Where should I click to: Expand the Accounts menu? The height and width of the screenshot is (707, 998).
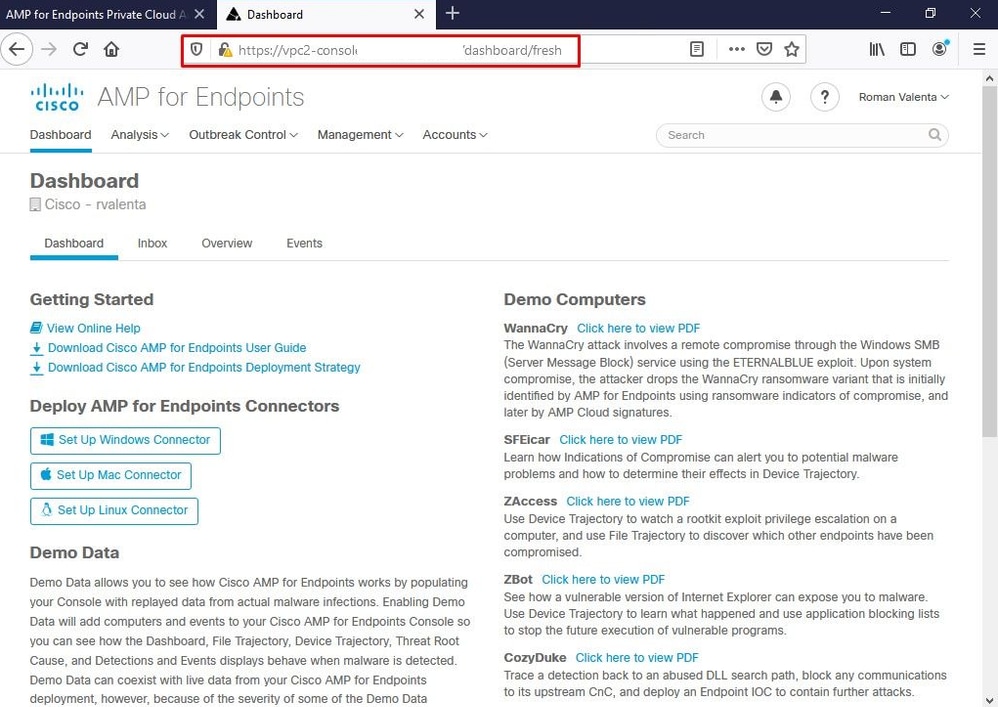click(455, 135)
